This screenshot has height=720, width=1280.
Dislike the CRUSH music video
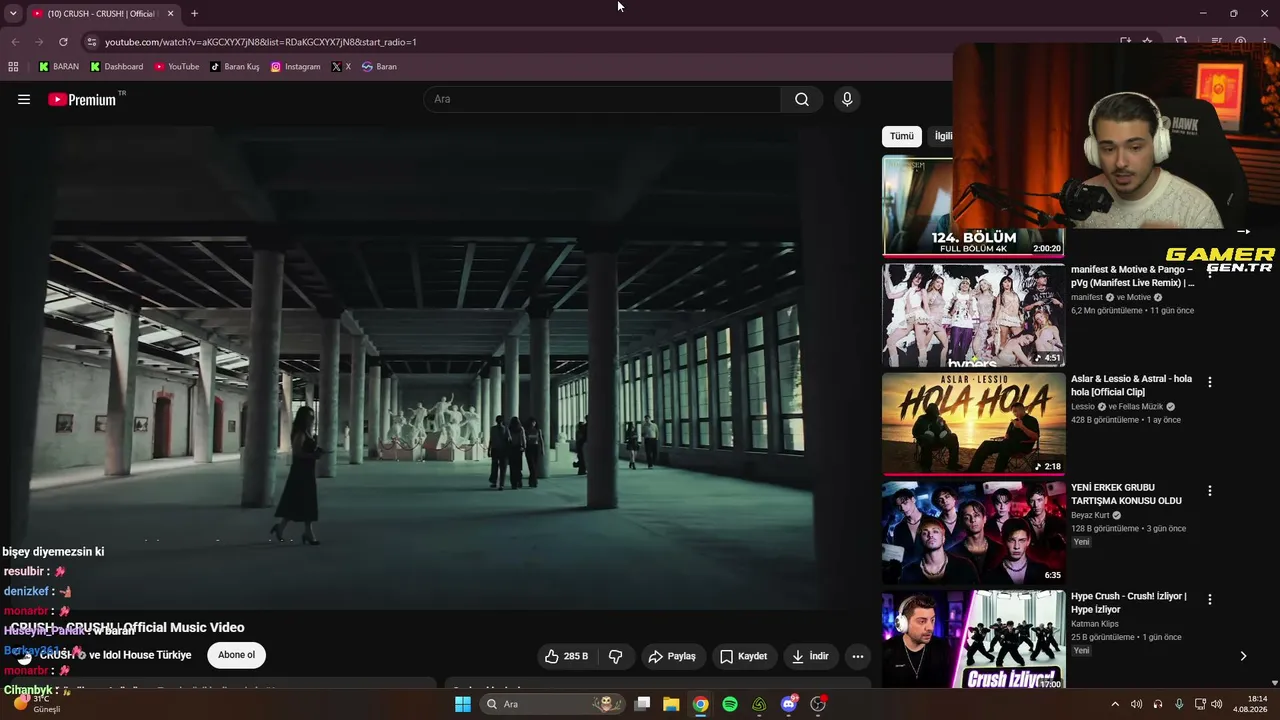tap(616, 656)
